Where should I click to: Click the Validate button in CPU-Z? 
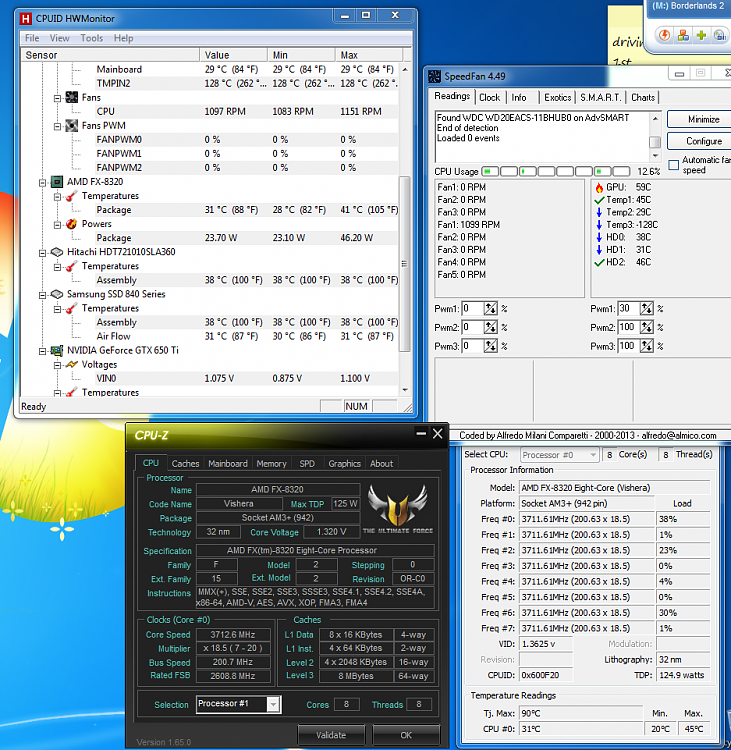(331, 735)
